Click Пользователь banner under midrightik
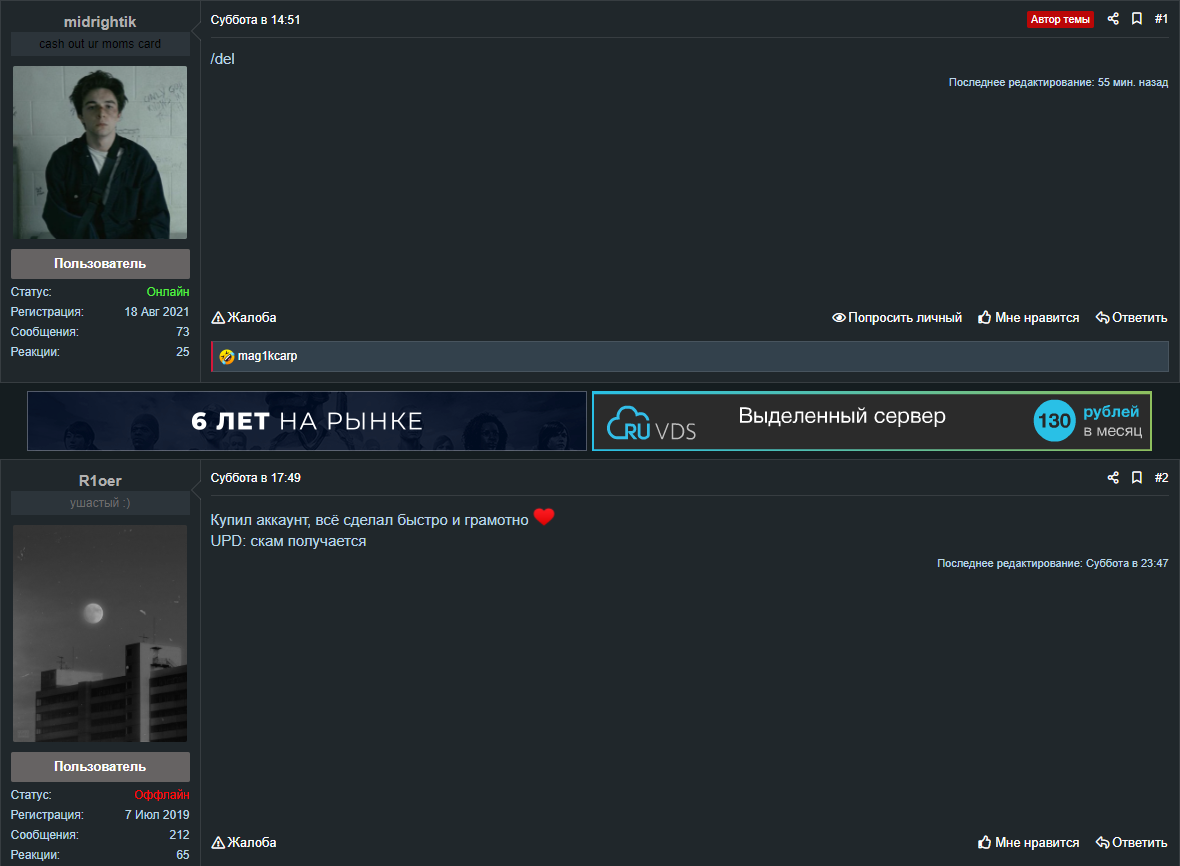The height and width of the screenshot is (866, 1180). (x=100, y=263)
